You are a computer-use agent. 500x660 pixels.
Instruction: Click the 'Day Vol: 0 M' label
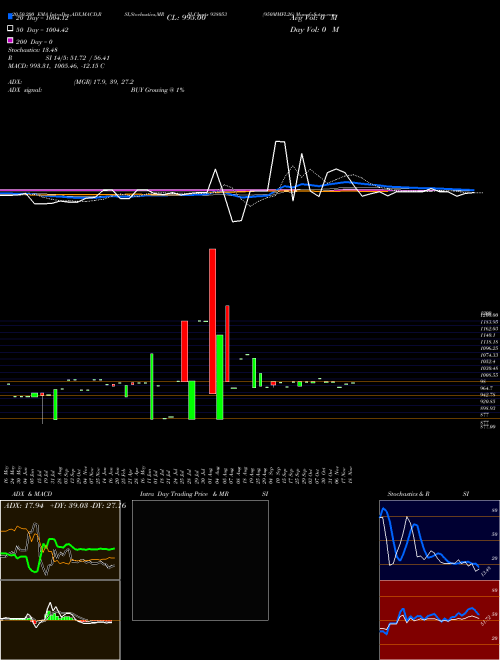pyautogui.click(x=314, y=30)
